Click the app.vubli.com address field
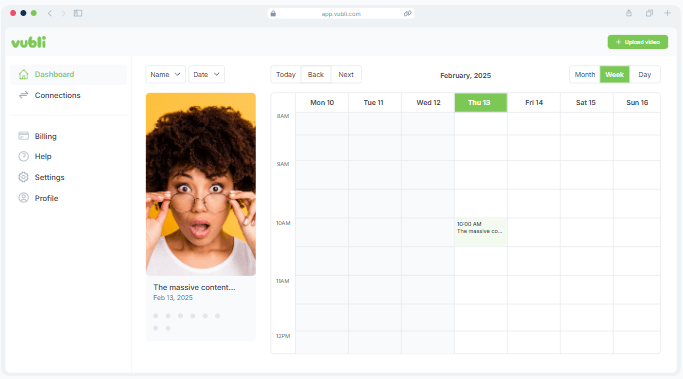Screen dimensions: 683x379 click(x=341, y=14)
